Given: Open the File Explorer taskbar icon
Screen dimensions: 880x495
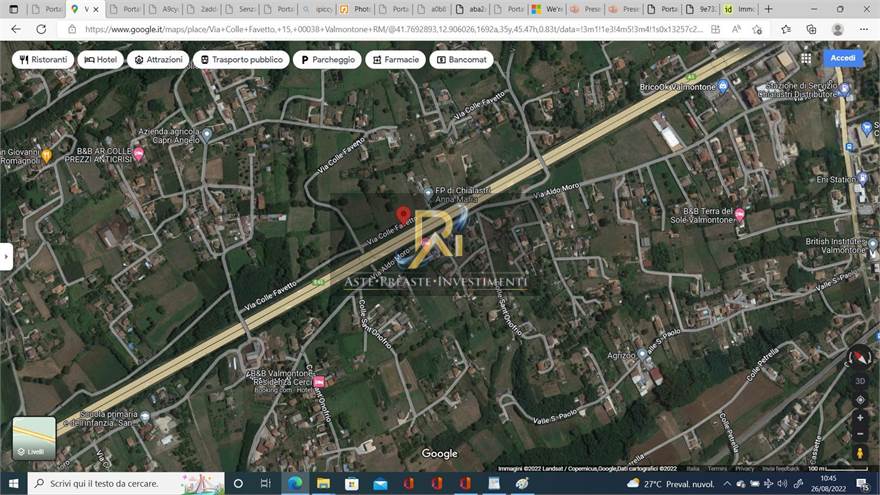Looking at the screenshot, I should (323, 484).
